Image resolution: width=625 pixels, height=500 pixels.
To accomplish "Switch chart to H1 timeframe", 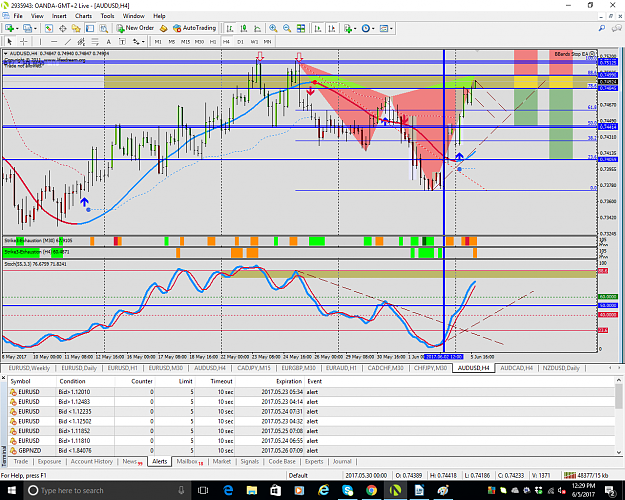I will point(213,41).
